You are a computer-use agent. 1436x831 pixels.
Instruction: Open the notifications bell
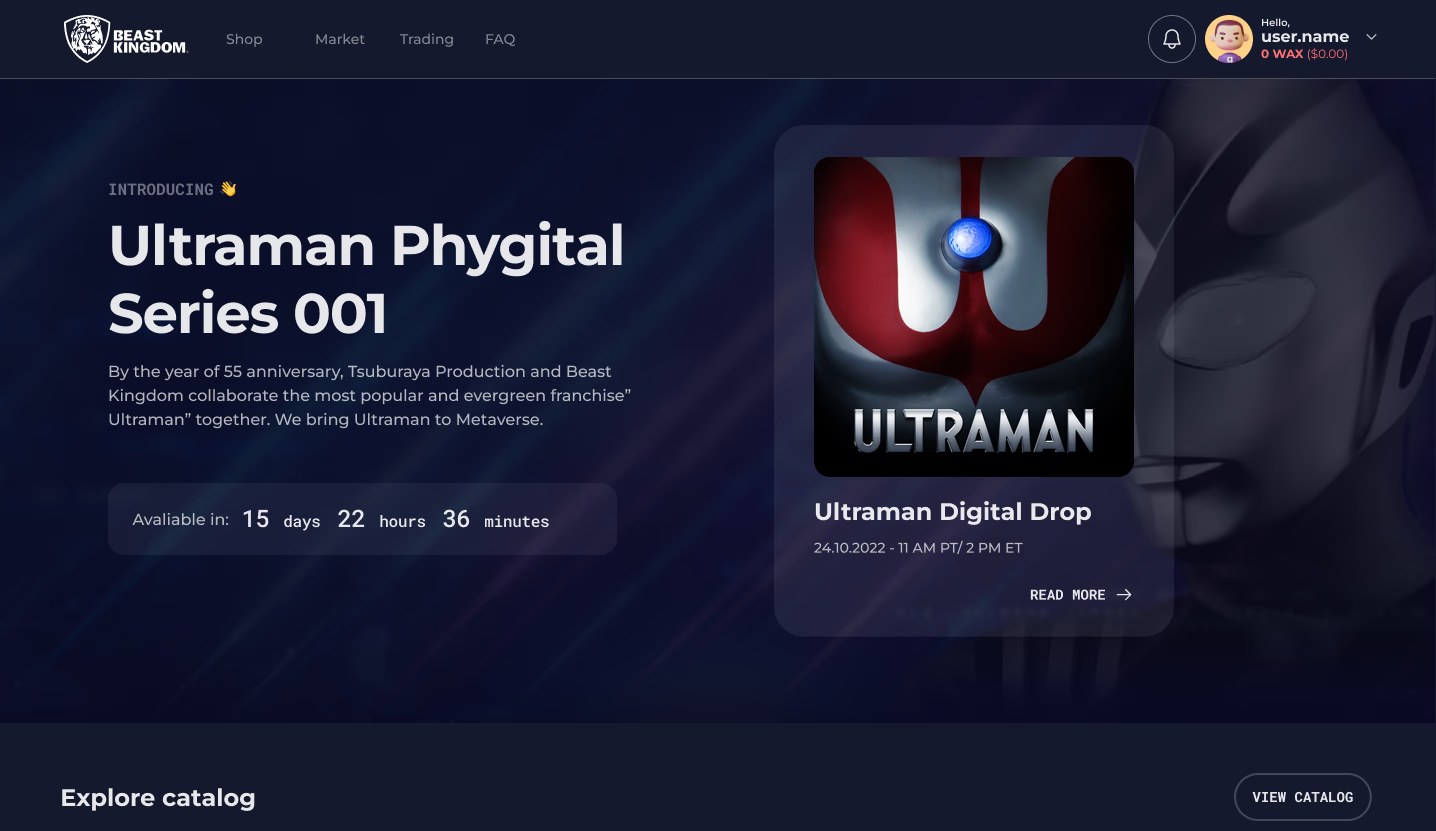(x=1172, y=39)
